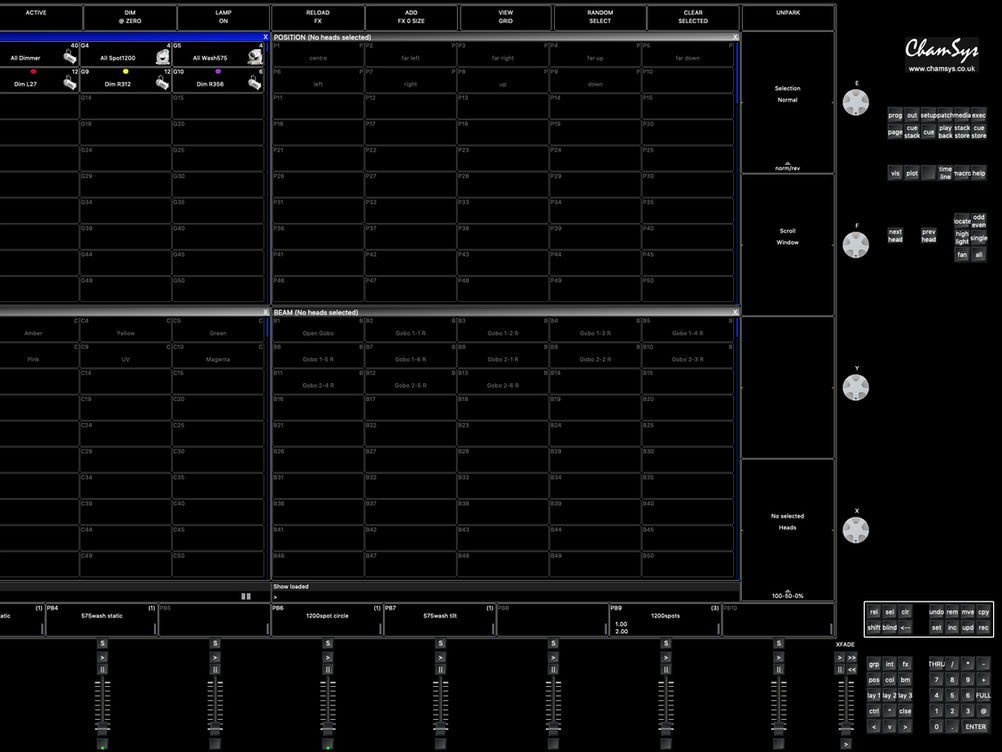Click the THRU key on keypad

tap(937, 664)
